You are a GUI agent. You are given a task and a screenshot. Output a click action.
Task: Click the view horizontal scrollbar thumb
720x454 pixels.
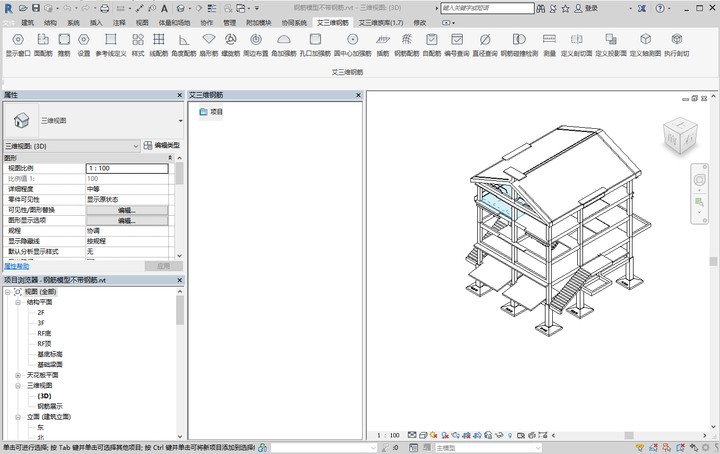629,435
